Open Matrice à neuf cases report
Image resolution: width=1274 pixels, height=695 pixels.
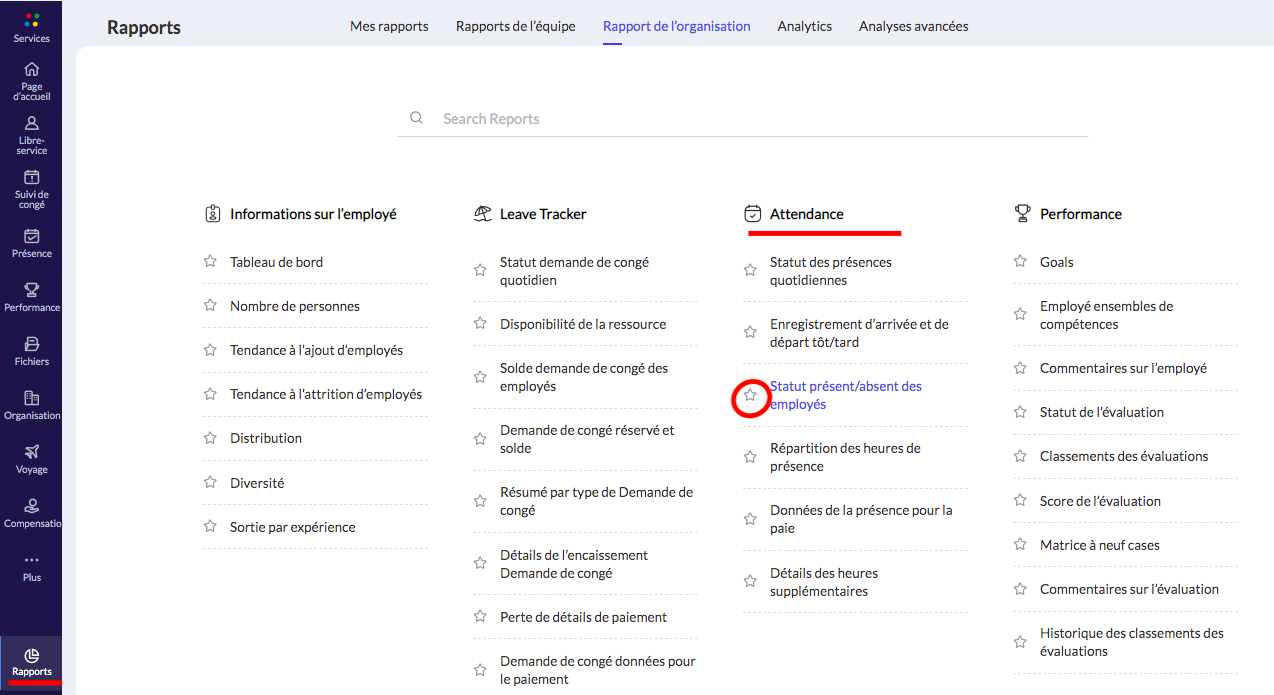[x=1099, y=545]
